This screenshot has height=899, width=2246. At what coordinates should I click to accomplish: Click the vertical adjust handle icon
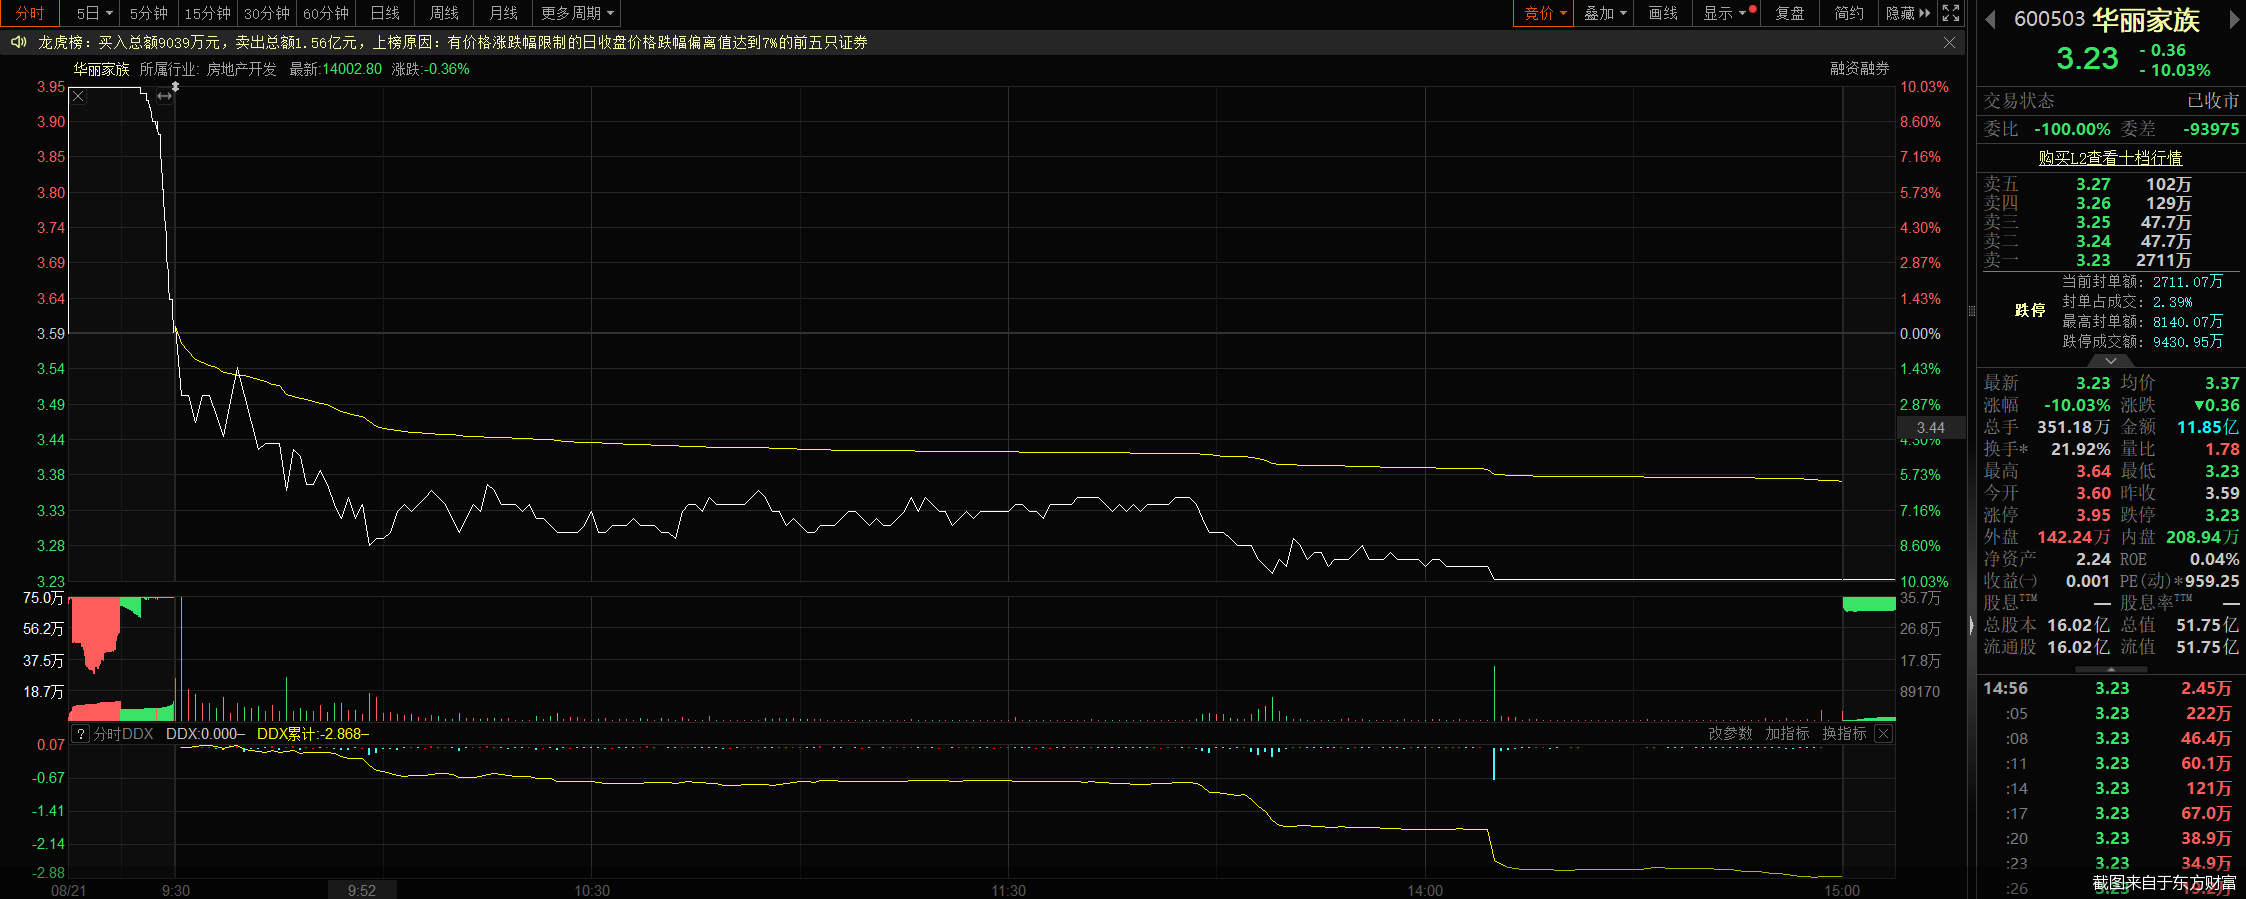(176, 87)
